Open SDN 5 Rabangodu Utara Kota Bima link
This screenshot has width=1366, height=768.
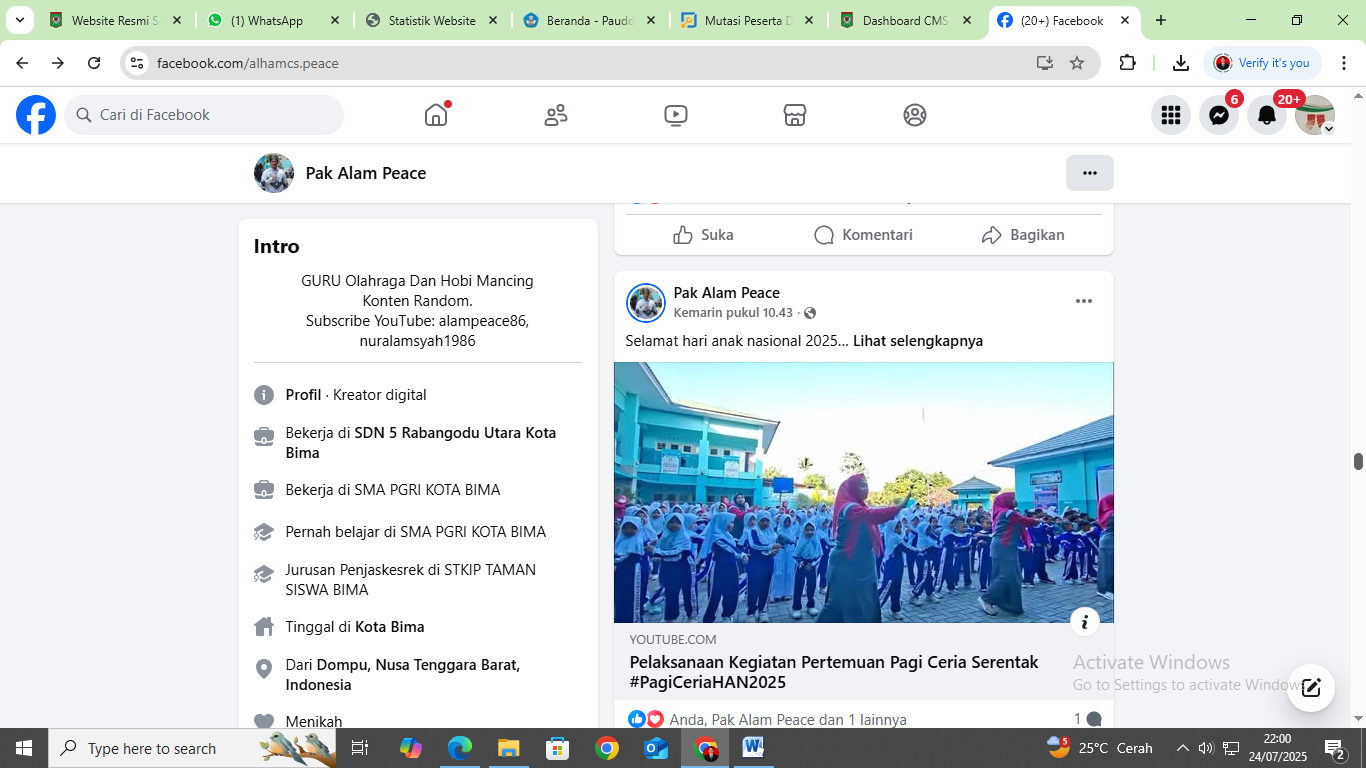tap(421, 443)
